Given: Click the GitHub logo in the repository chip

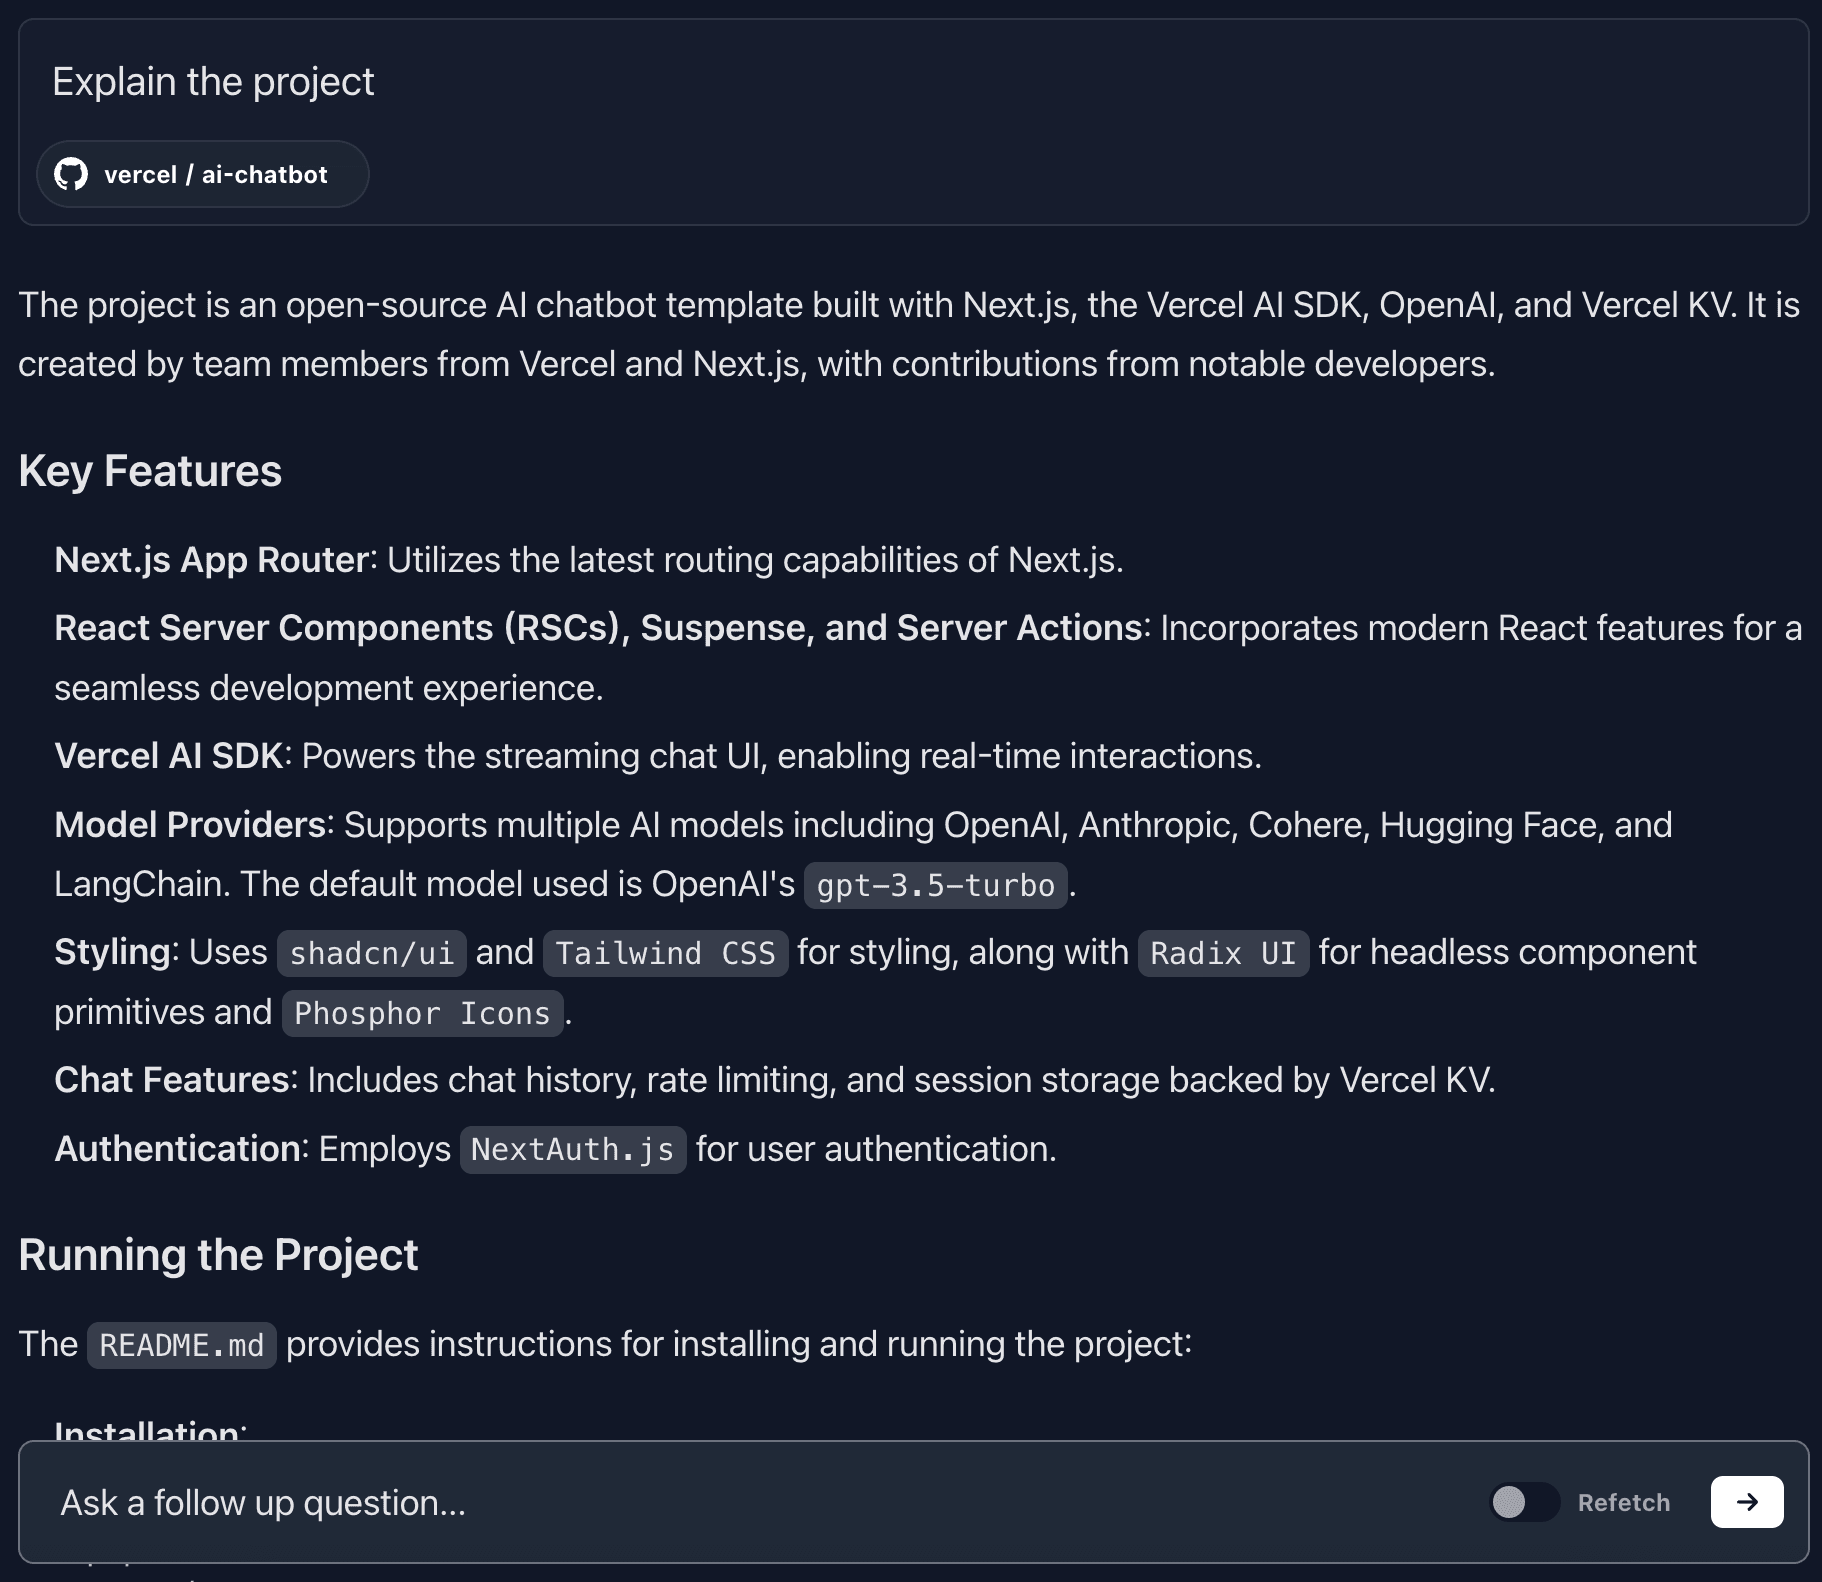Looking at the screenshot, I should coord(71,174).
